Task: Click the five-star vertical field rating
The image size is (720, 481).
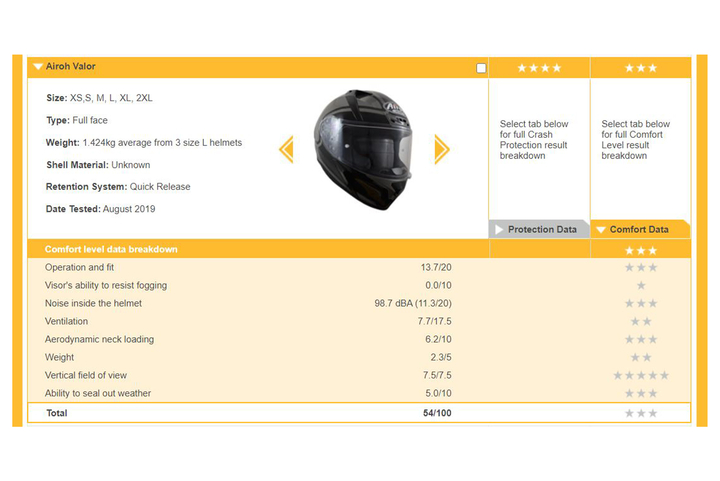Action: coord(640,375)
